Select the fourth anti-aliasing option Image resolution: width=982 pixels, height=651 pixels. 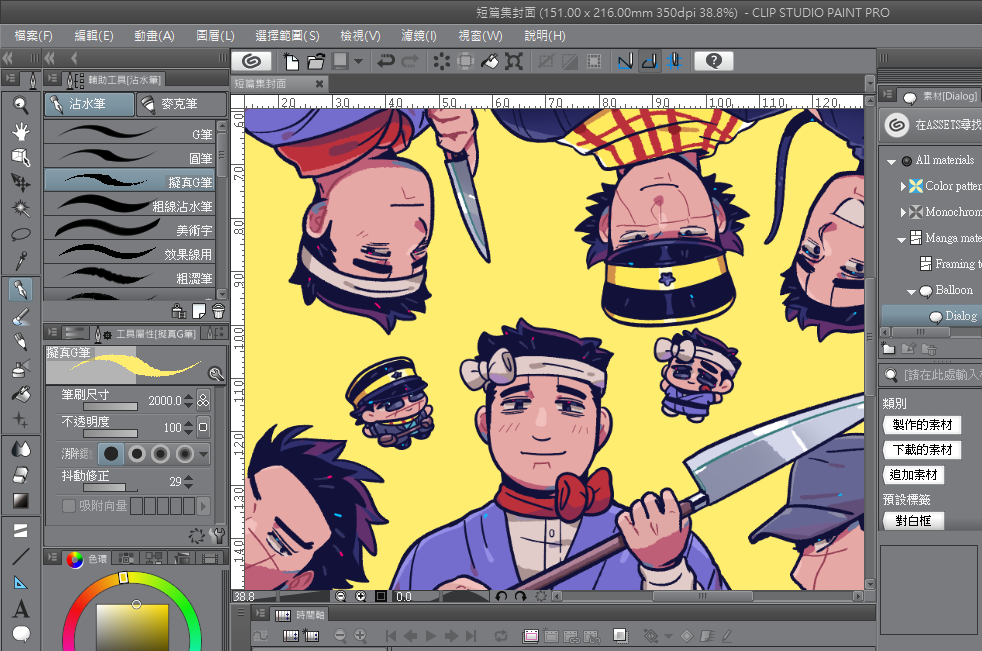[x=185, y=453]
